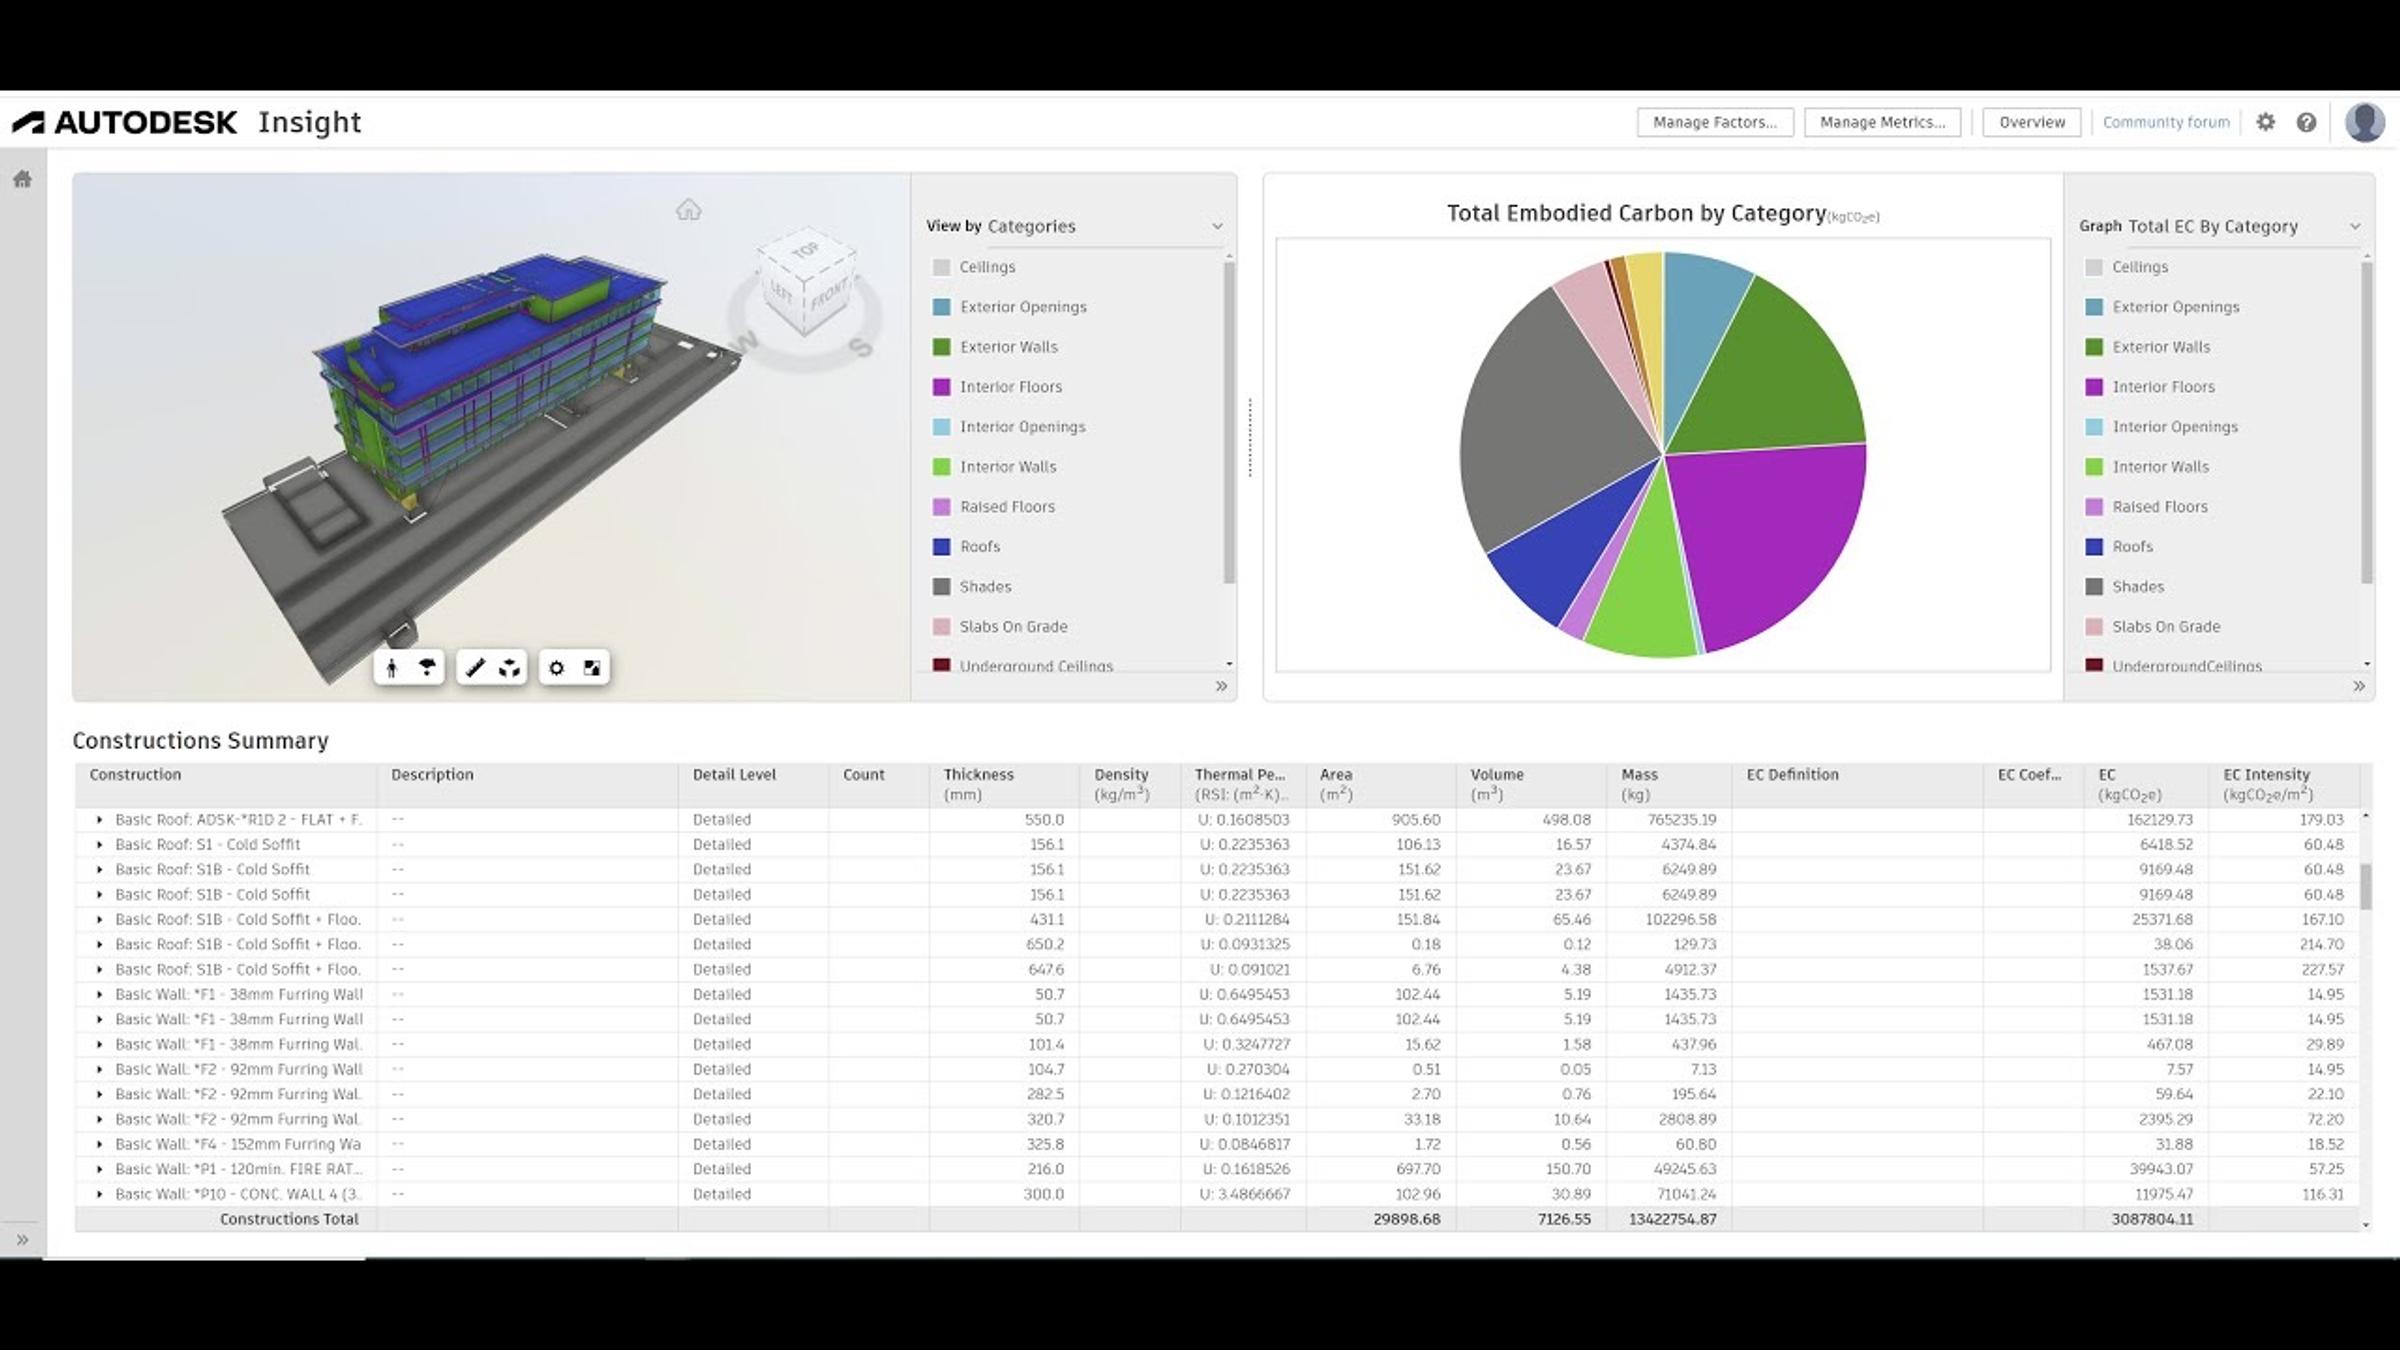Reset viewer to home view
Image resolution: width=2400 pixels, height=1350 pixels.
coord(688,209)
